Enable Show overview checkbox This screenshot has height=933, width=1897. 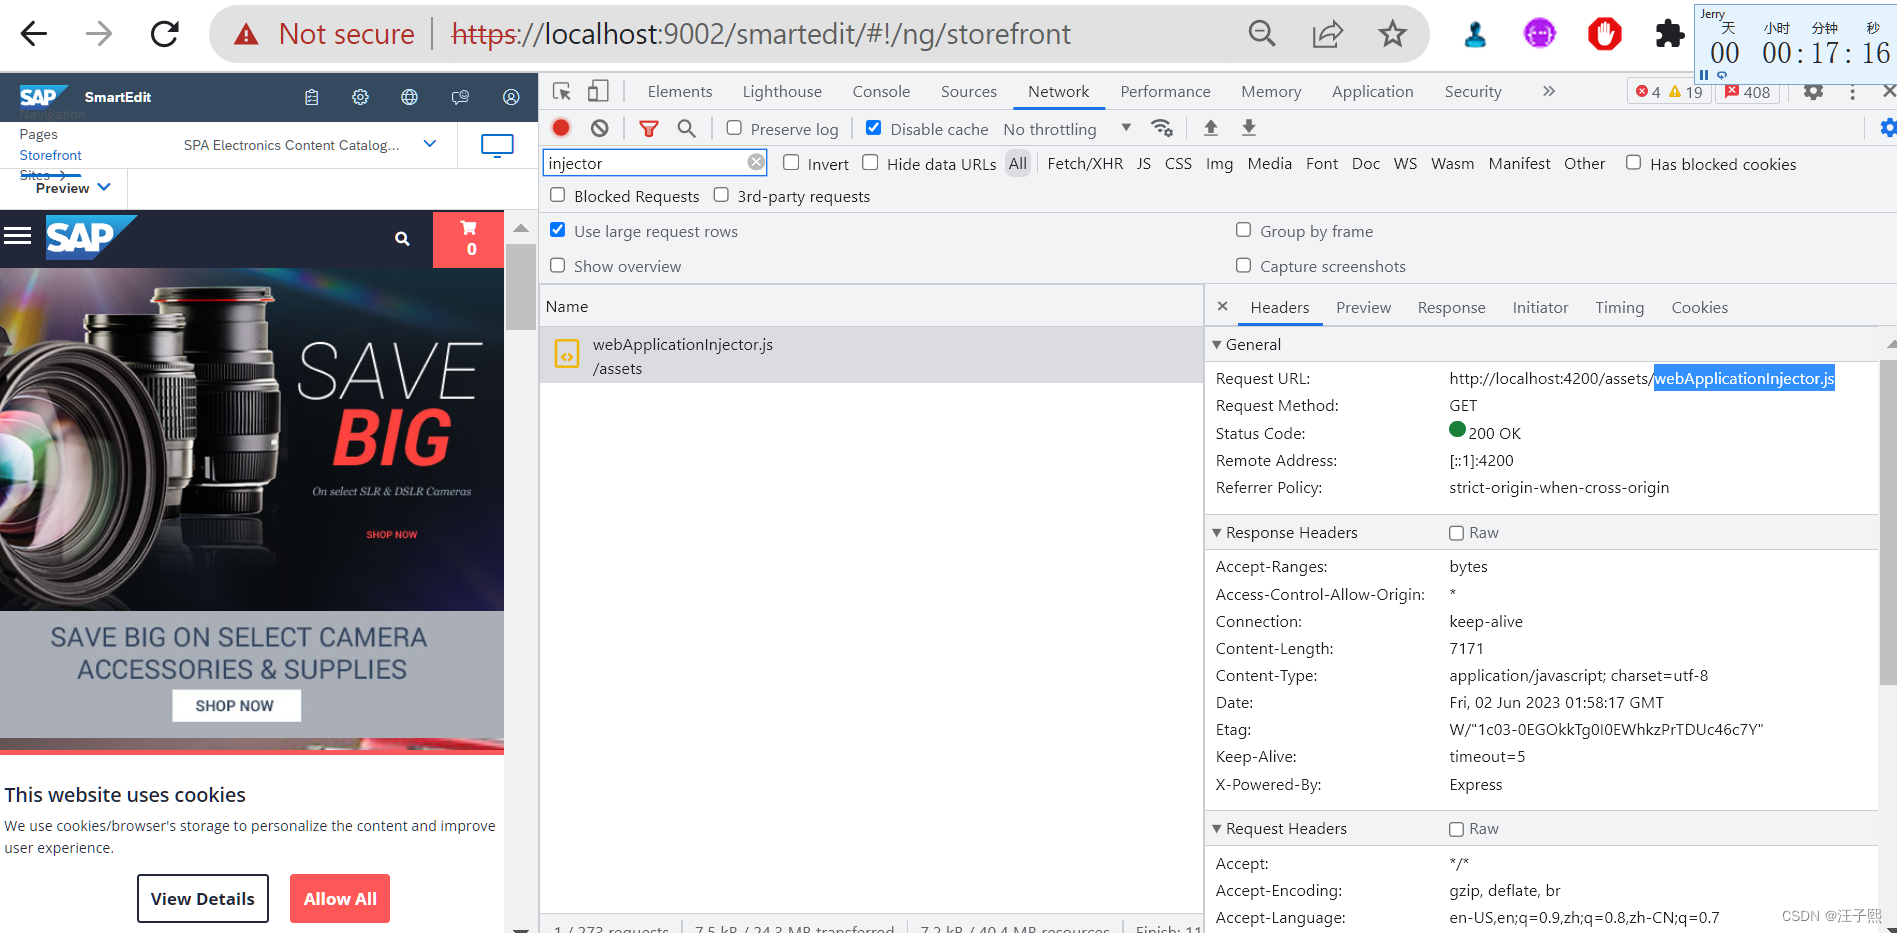(558, 265)
